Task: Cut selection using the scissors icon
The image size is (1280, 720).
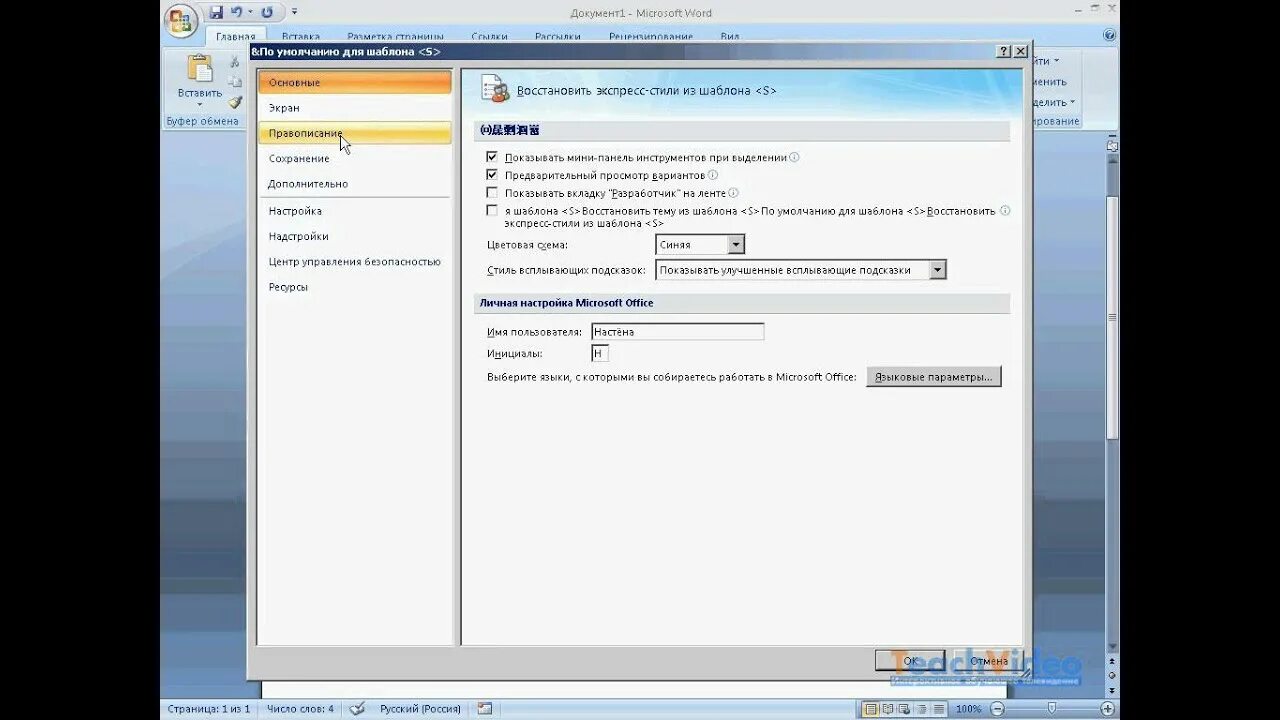Action: tap(235, 62)
